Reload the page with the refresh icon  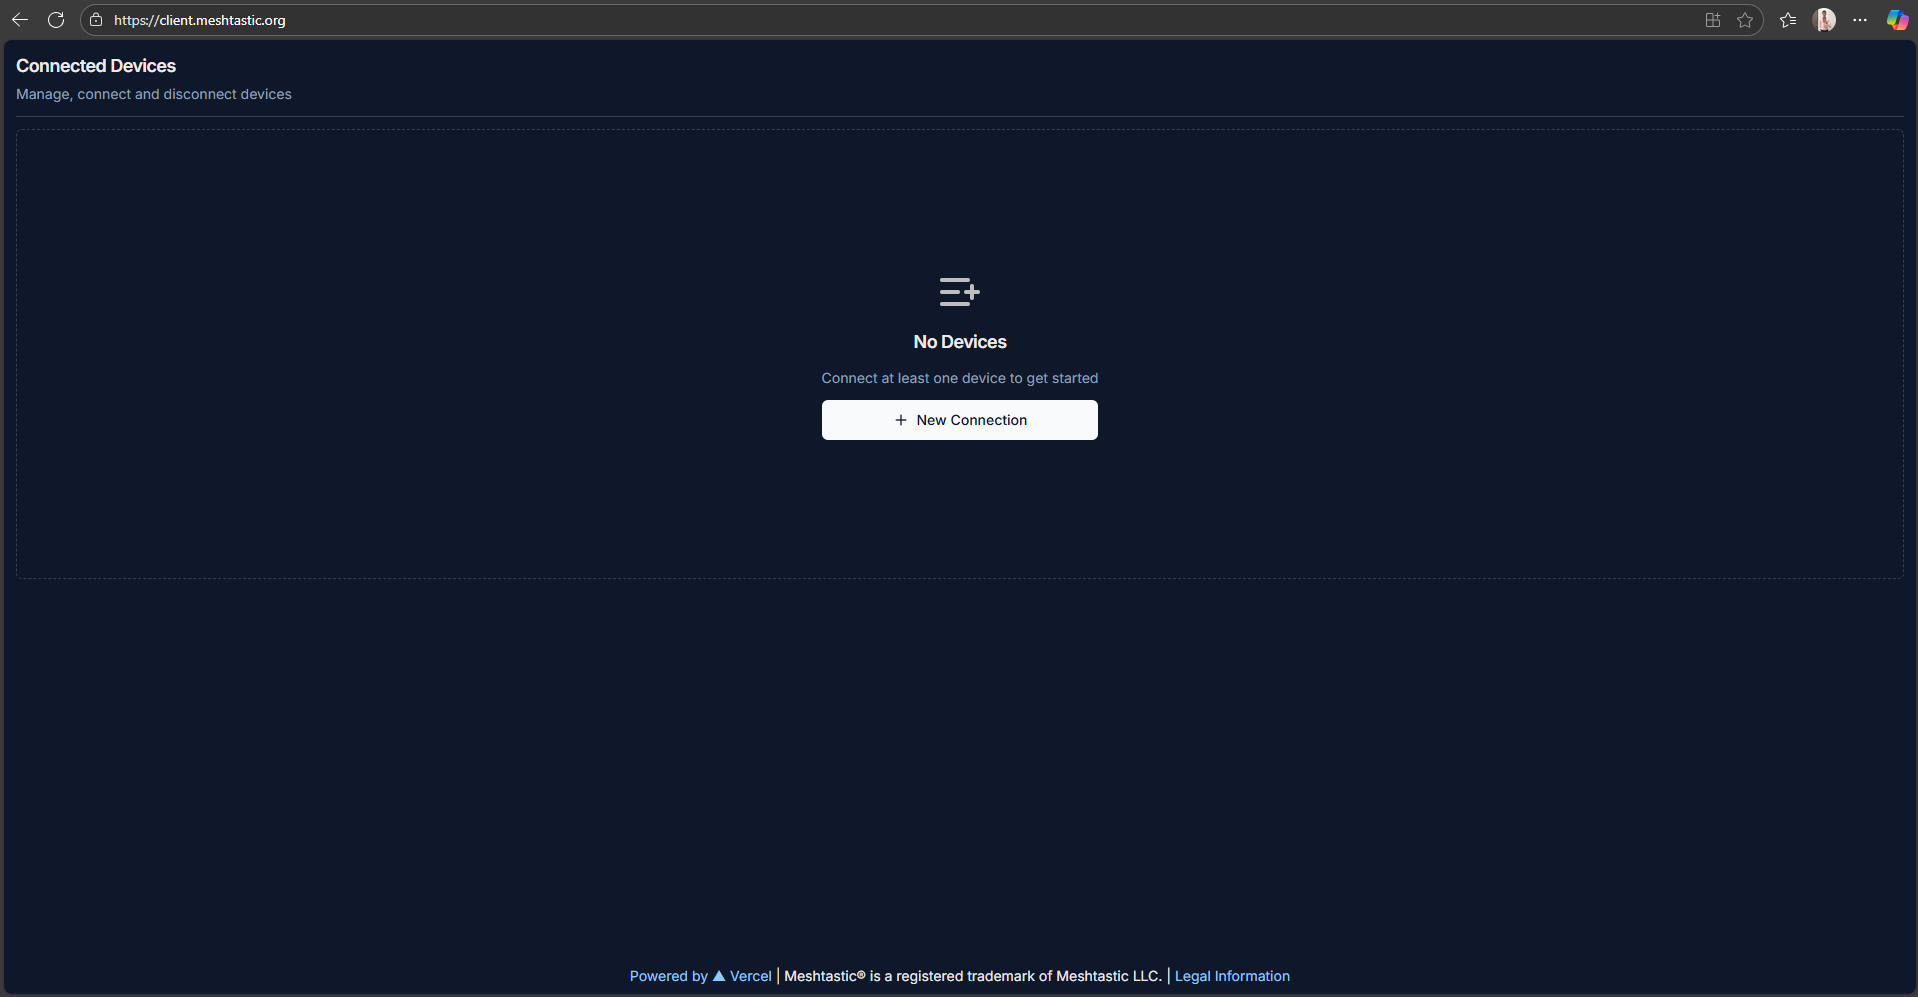coord(56,20)
